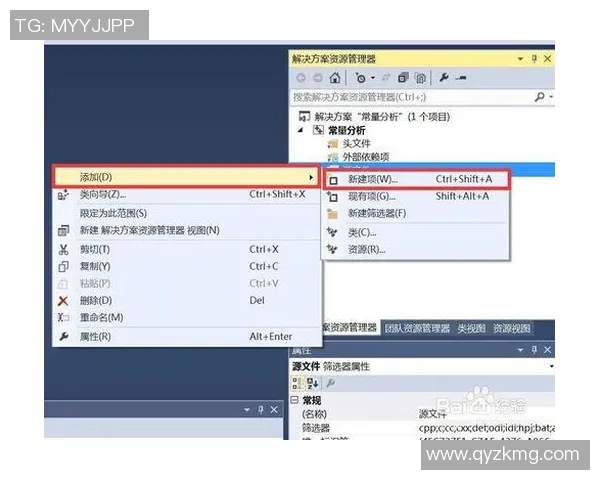Open the Properties panel window position dropdown
Viewport: 600px width, 480px height.
point(520,350)
